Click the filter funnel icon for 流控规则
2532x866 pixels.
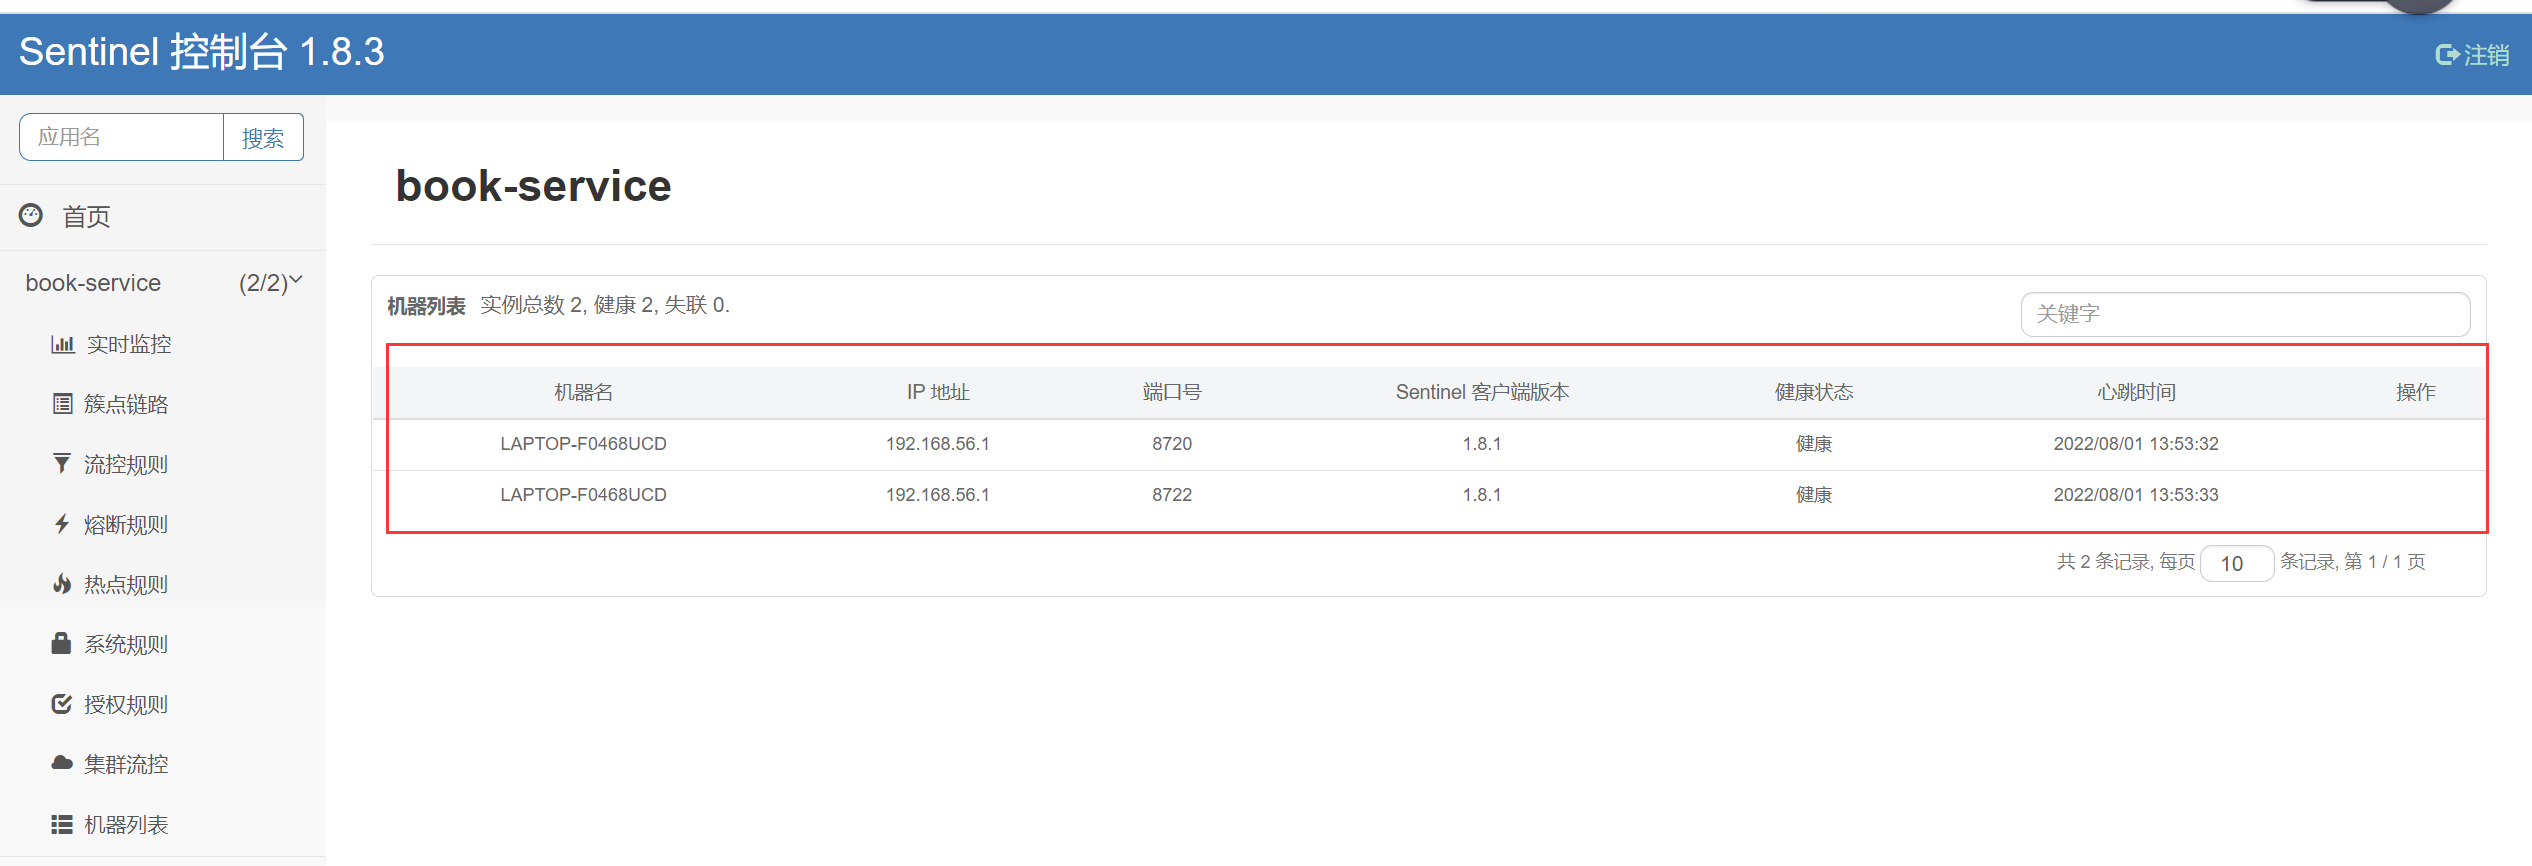pos(62,464)
